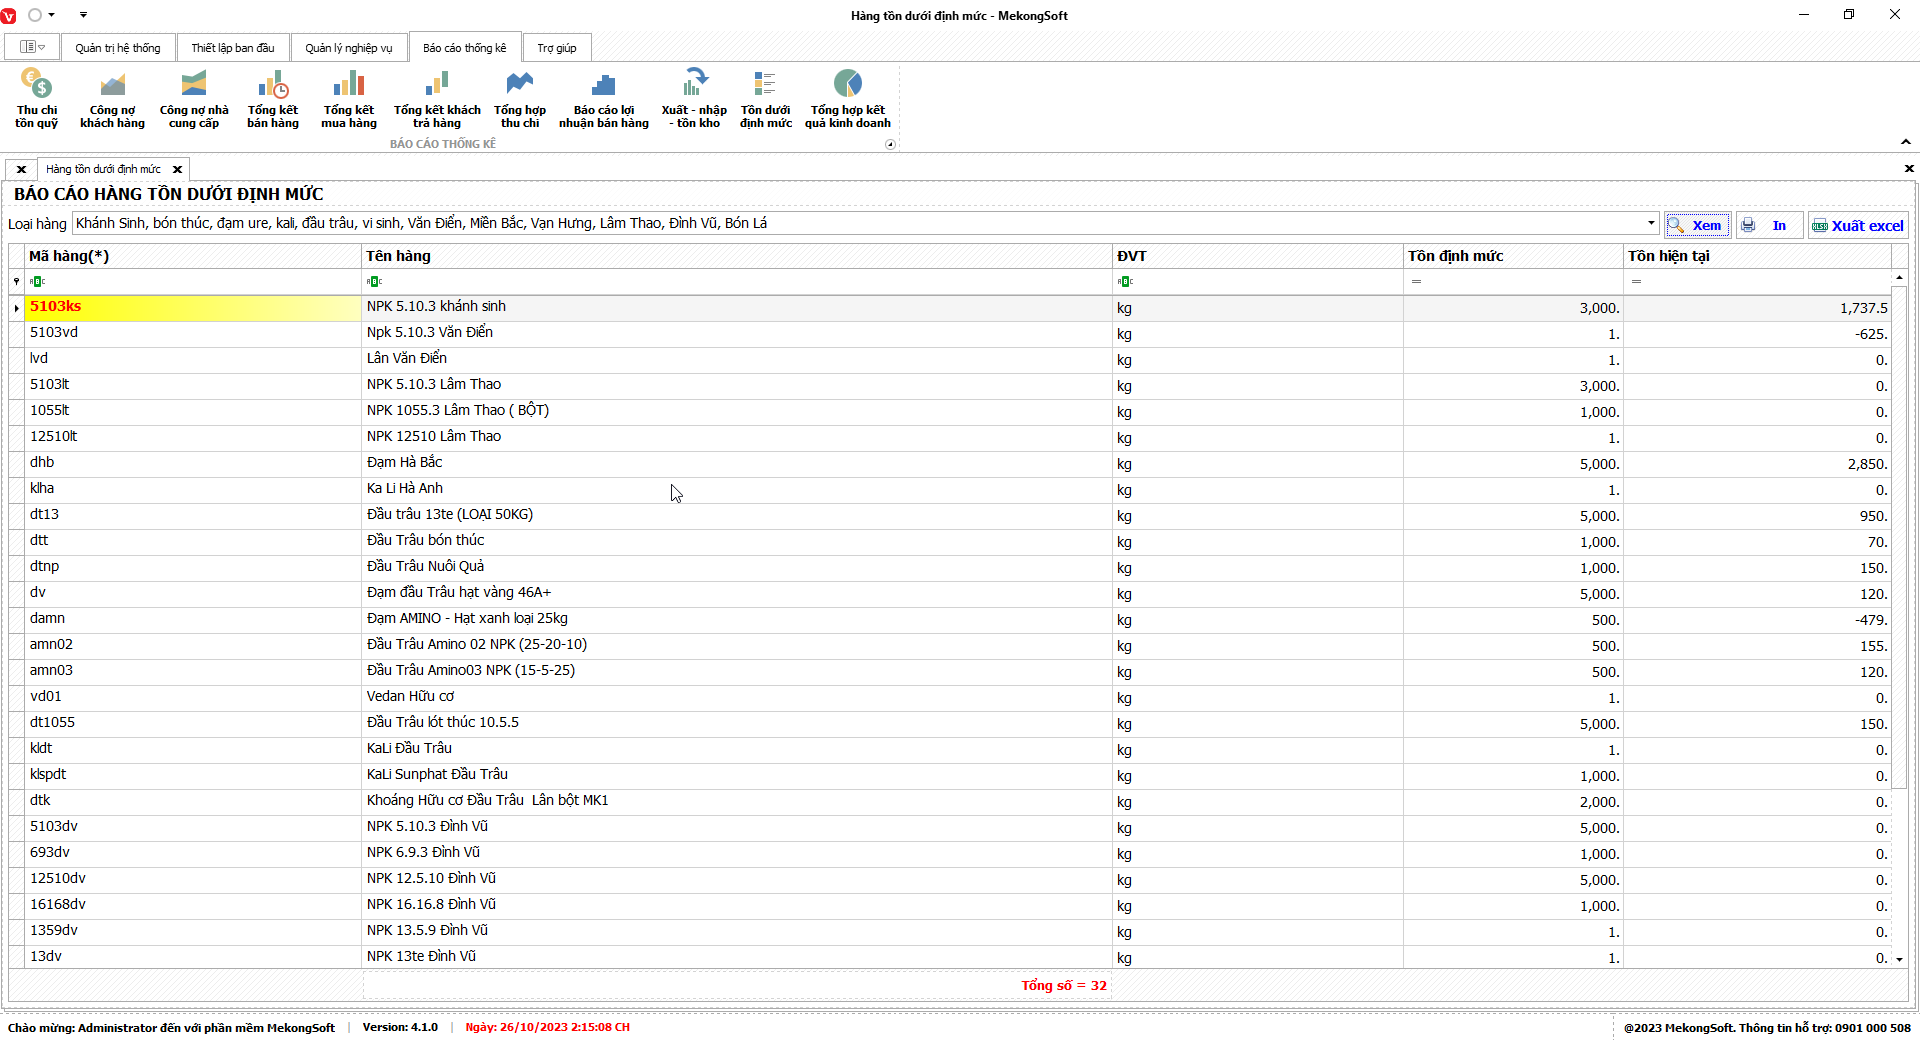Open the quick access toolbar dropdown arrow

click(x=83, y=15)
